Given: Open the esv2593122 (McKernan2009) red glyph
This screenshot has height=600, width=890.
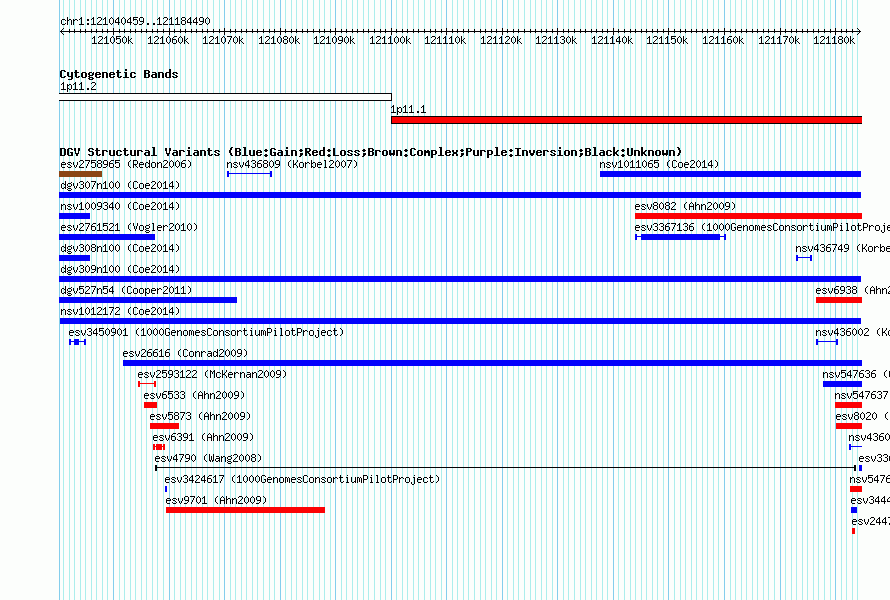Looking at the screenshot, I should [147, 384].
